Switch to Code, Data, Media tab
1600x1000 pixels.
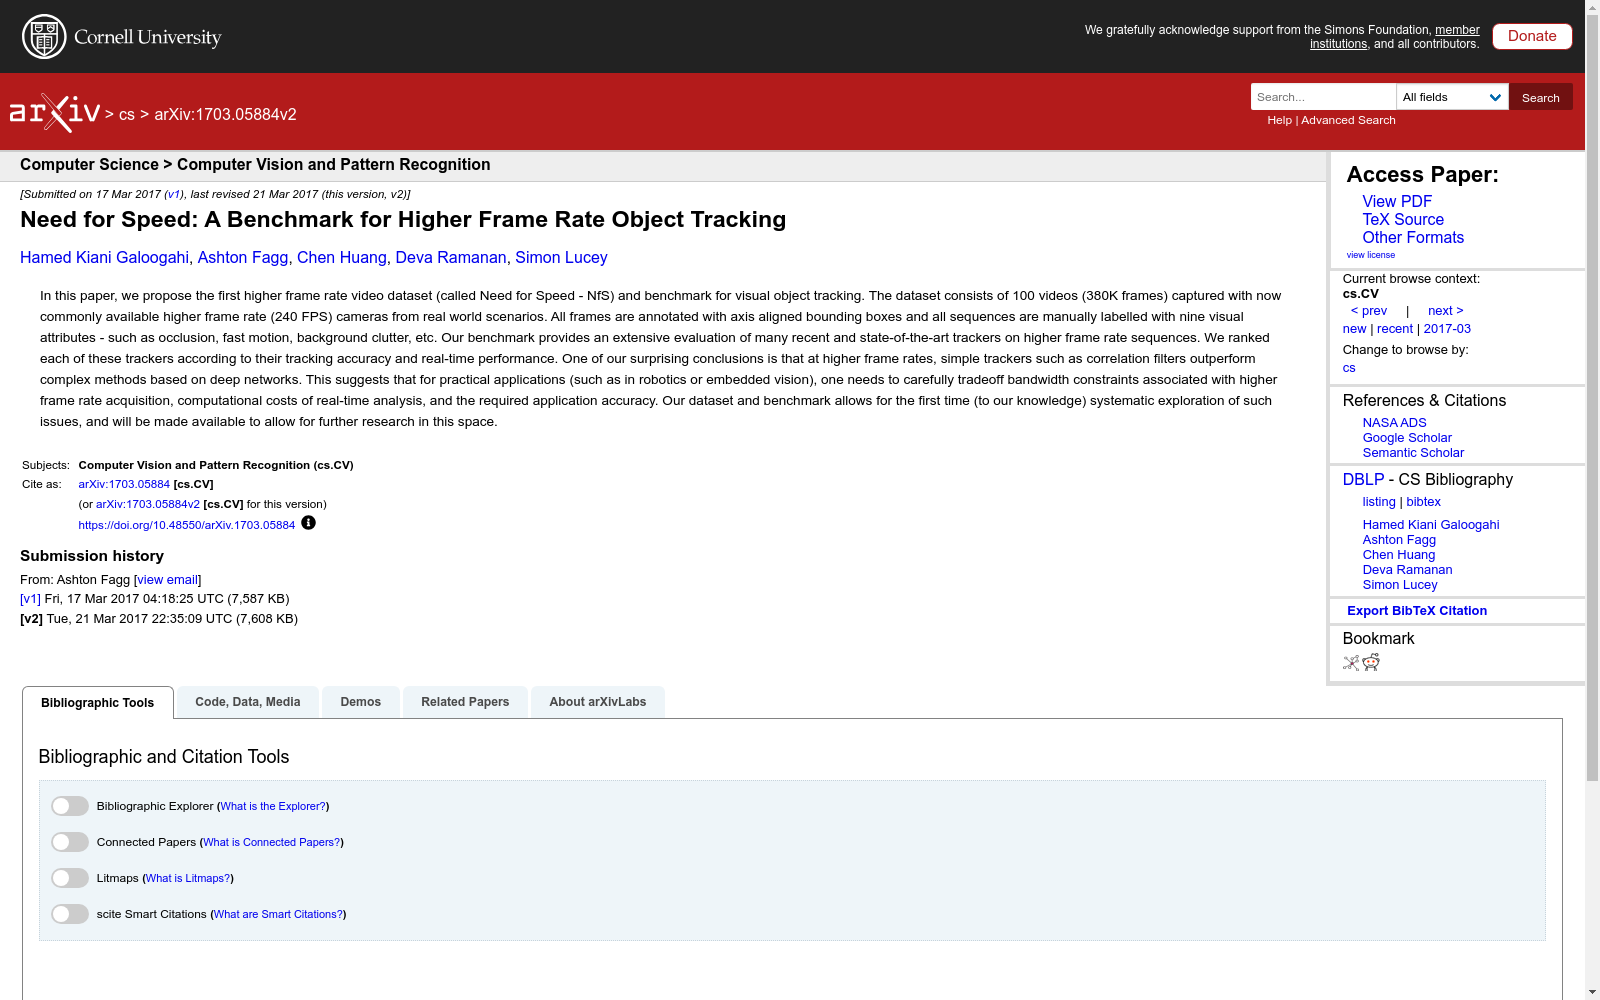coord(248,702)
